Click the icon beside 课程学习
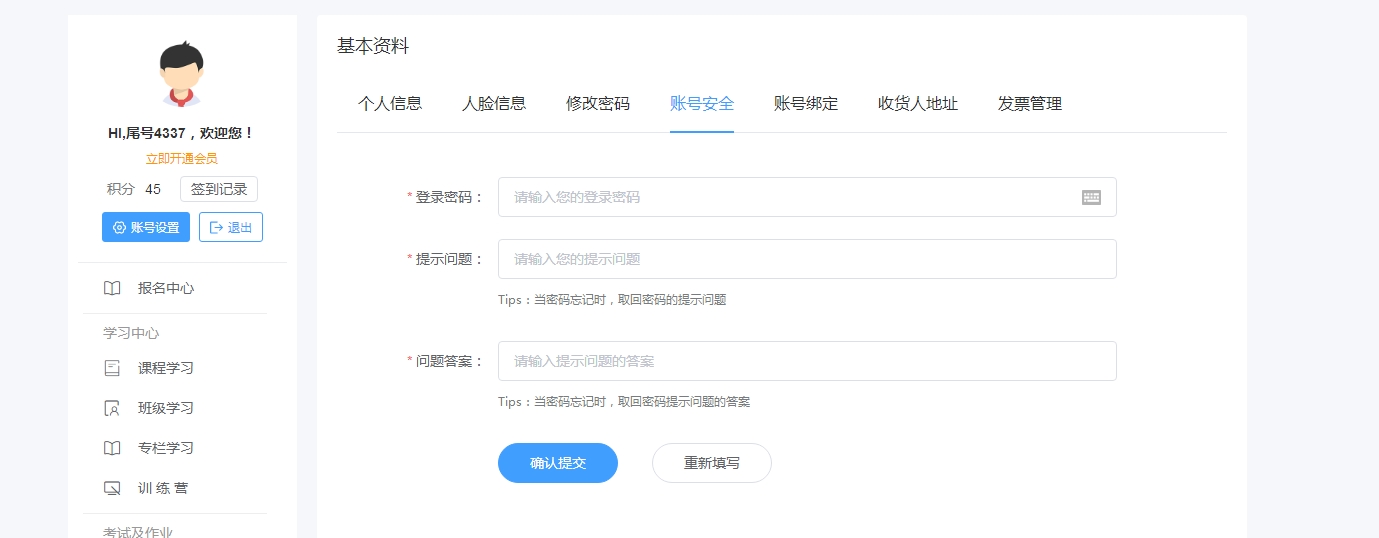The width and height of the screenshot is (1379, 538). pos(112,368)
